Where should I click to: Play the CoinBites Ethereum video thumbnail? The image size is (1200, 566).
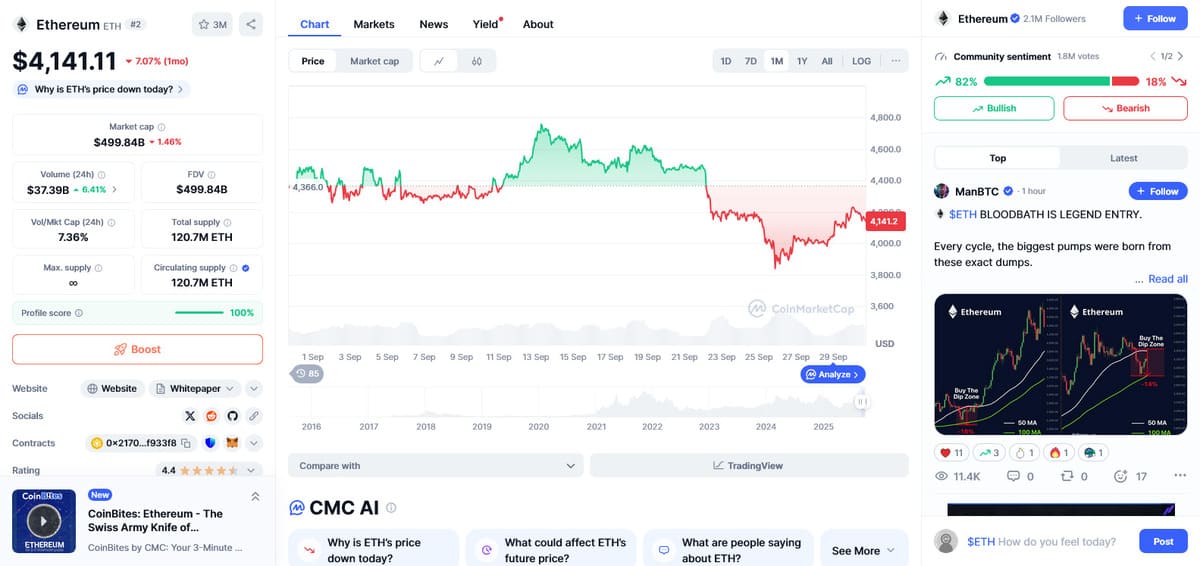click(43, 520)
